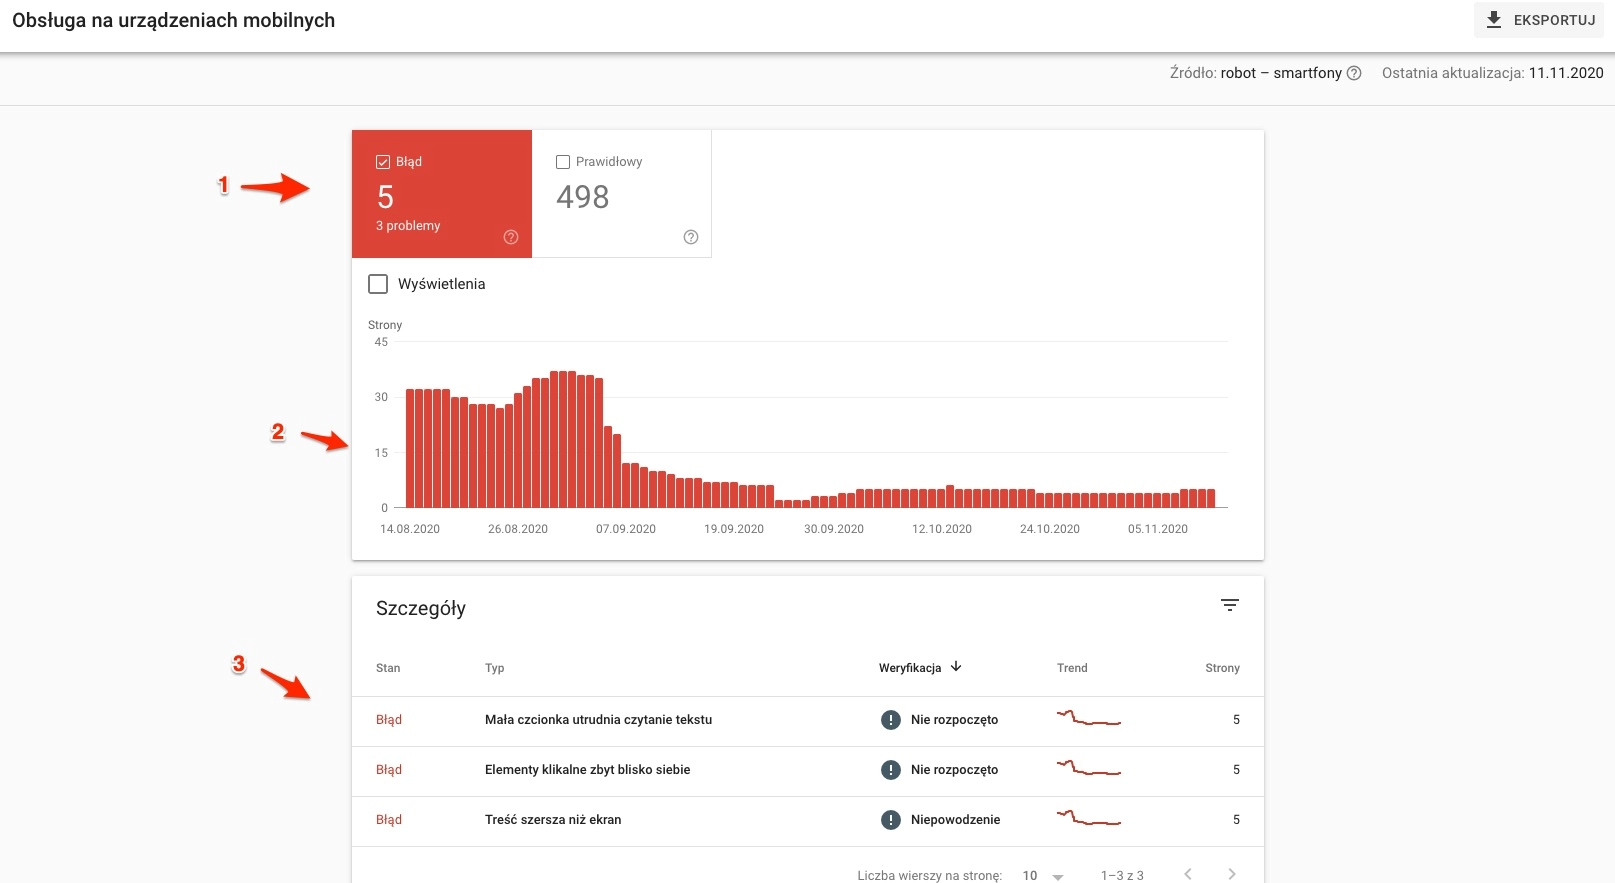Click Stan column header
Image resolution: width=1615 pixels, height=883 pixels.
coord(388,668)
